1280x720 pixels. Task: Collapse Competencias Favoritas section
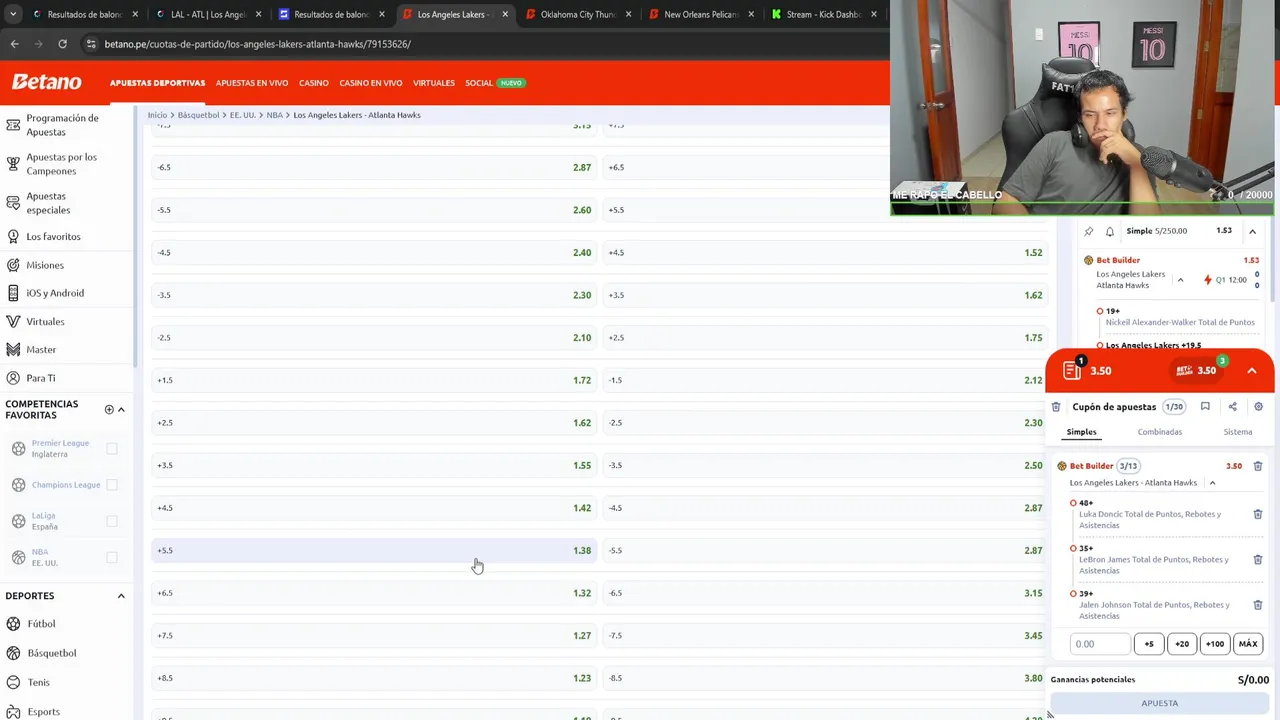121,409
